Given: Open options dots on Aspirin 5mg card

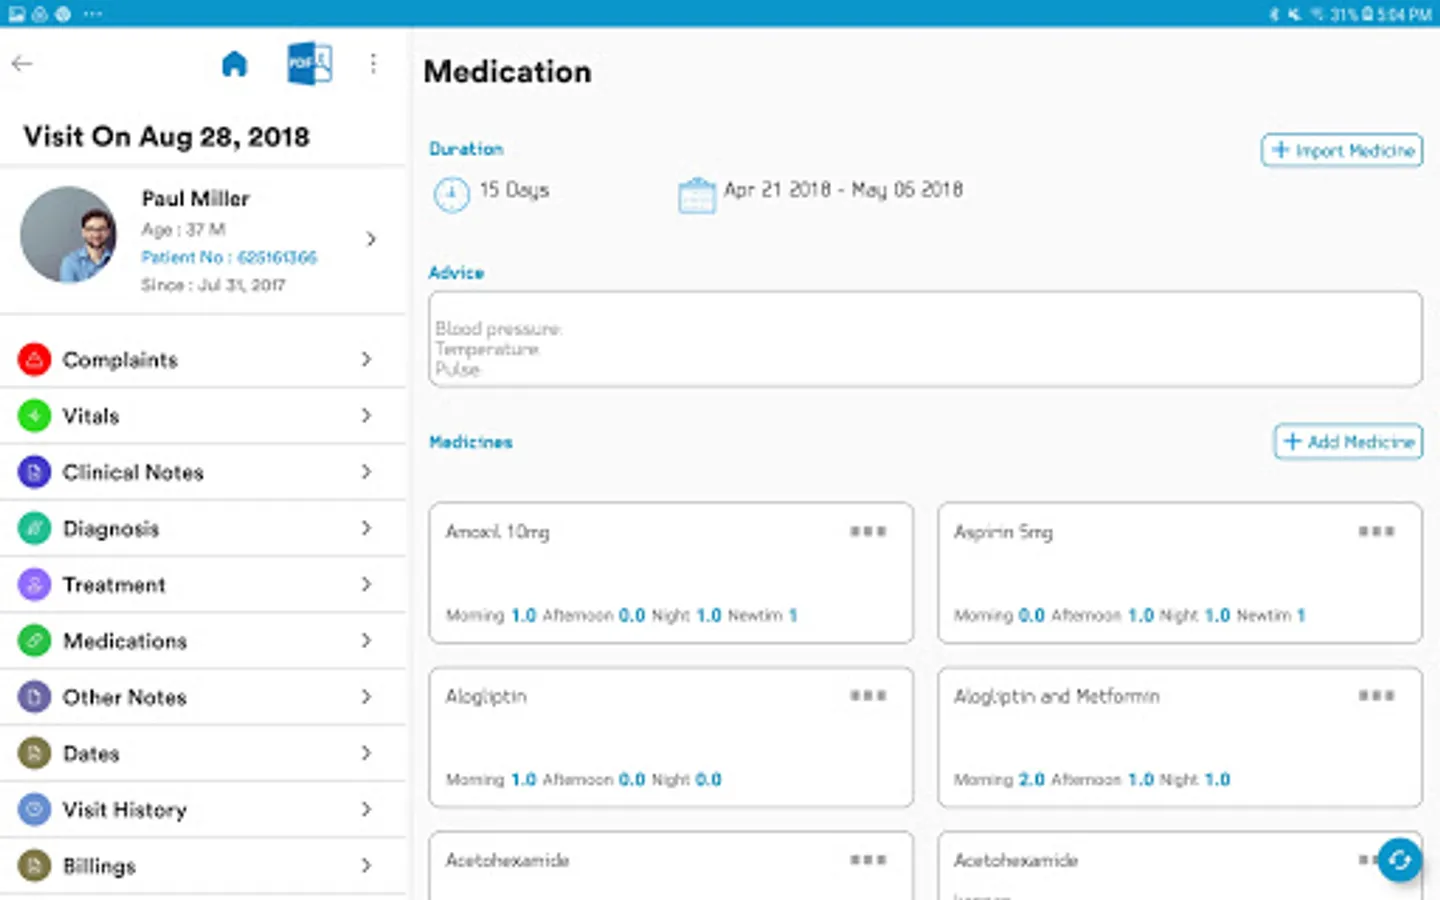Looking at the screenshot, I should pyautogui.click(x=1376, y=532).
